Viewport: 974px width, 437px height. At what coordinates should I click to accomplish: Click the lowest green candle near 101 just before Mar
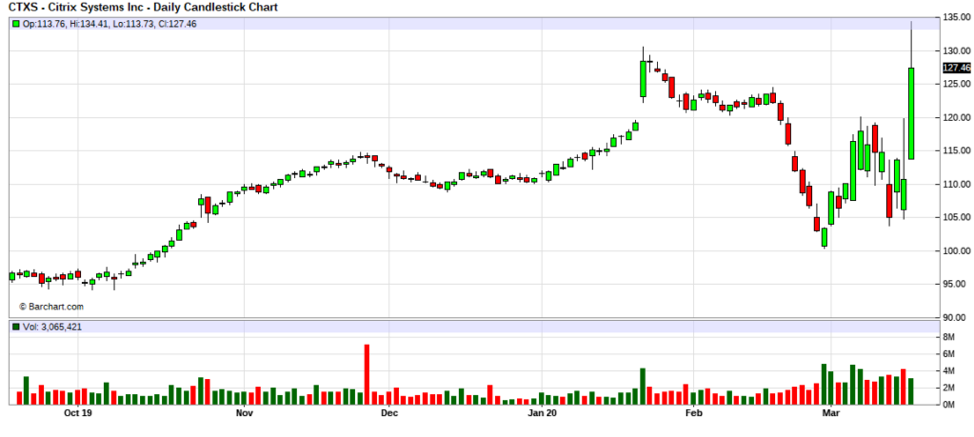(824, 237)
